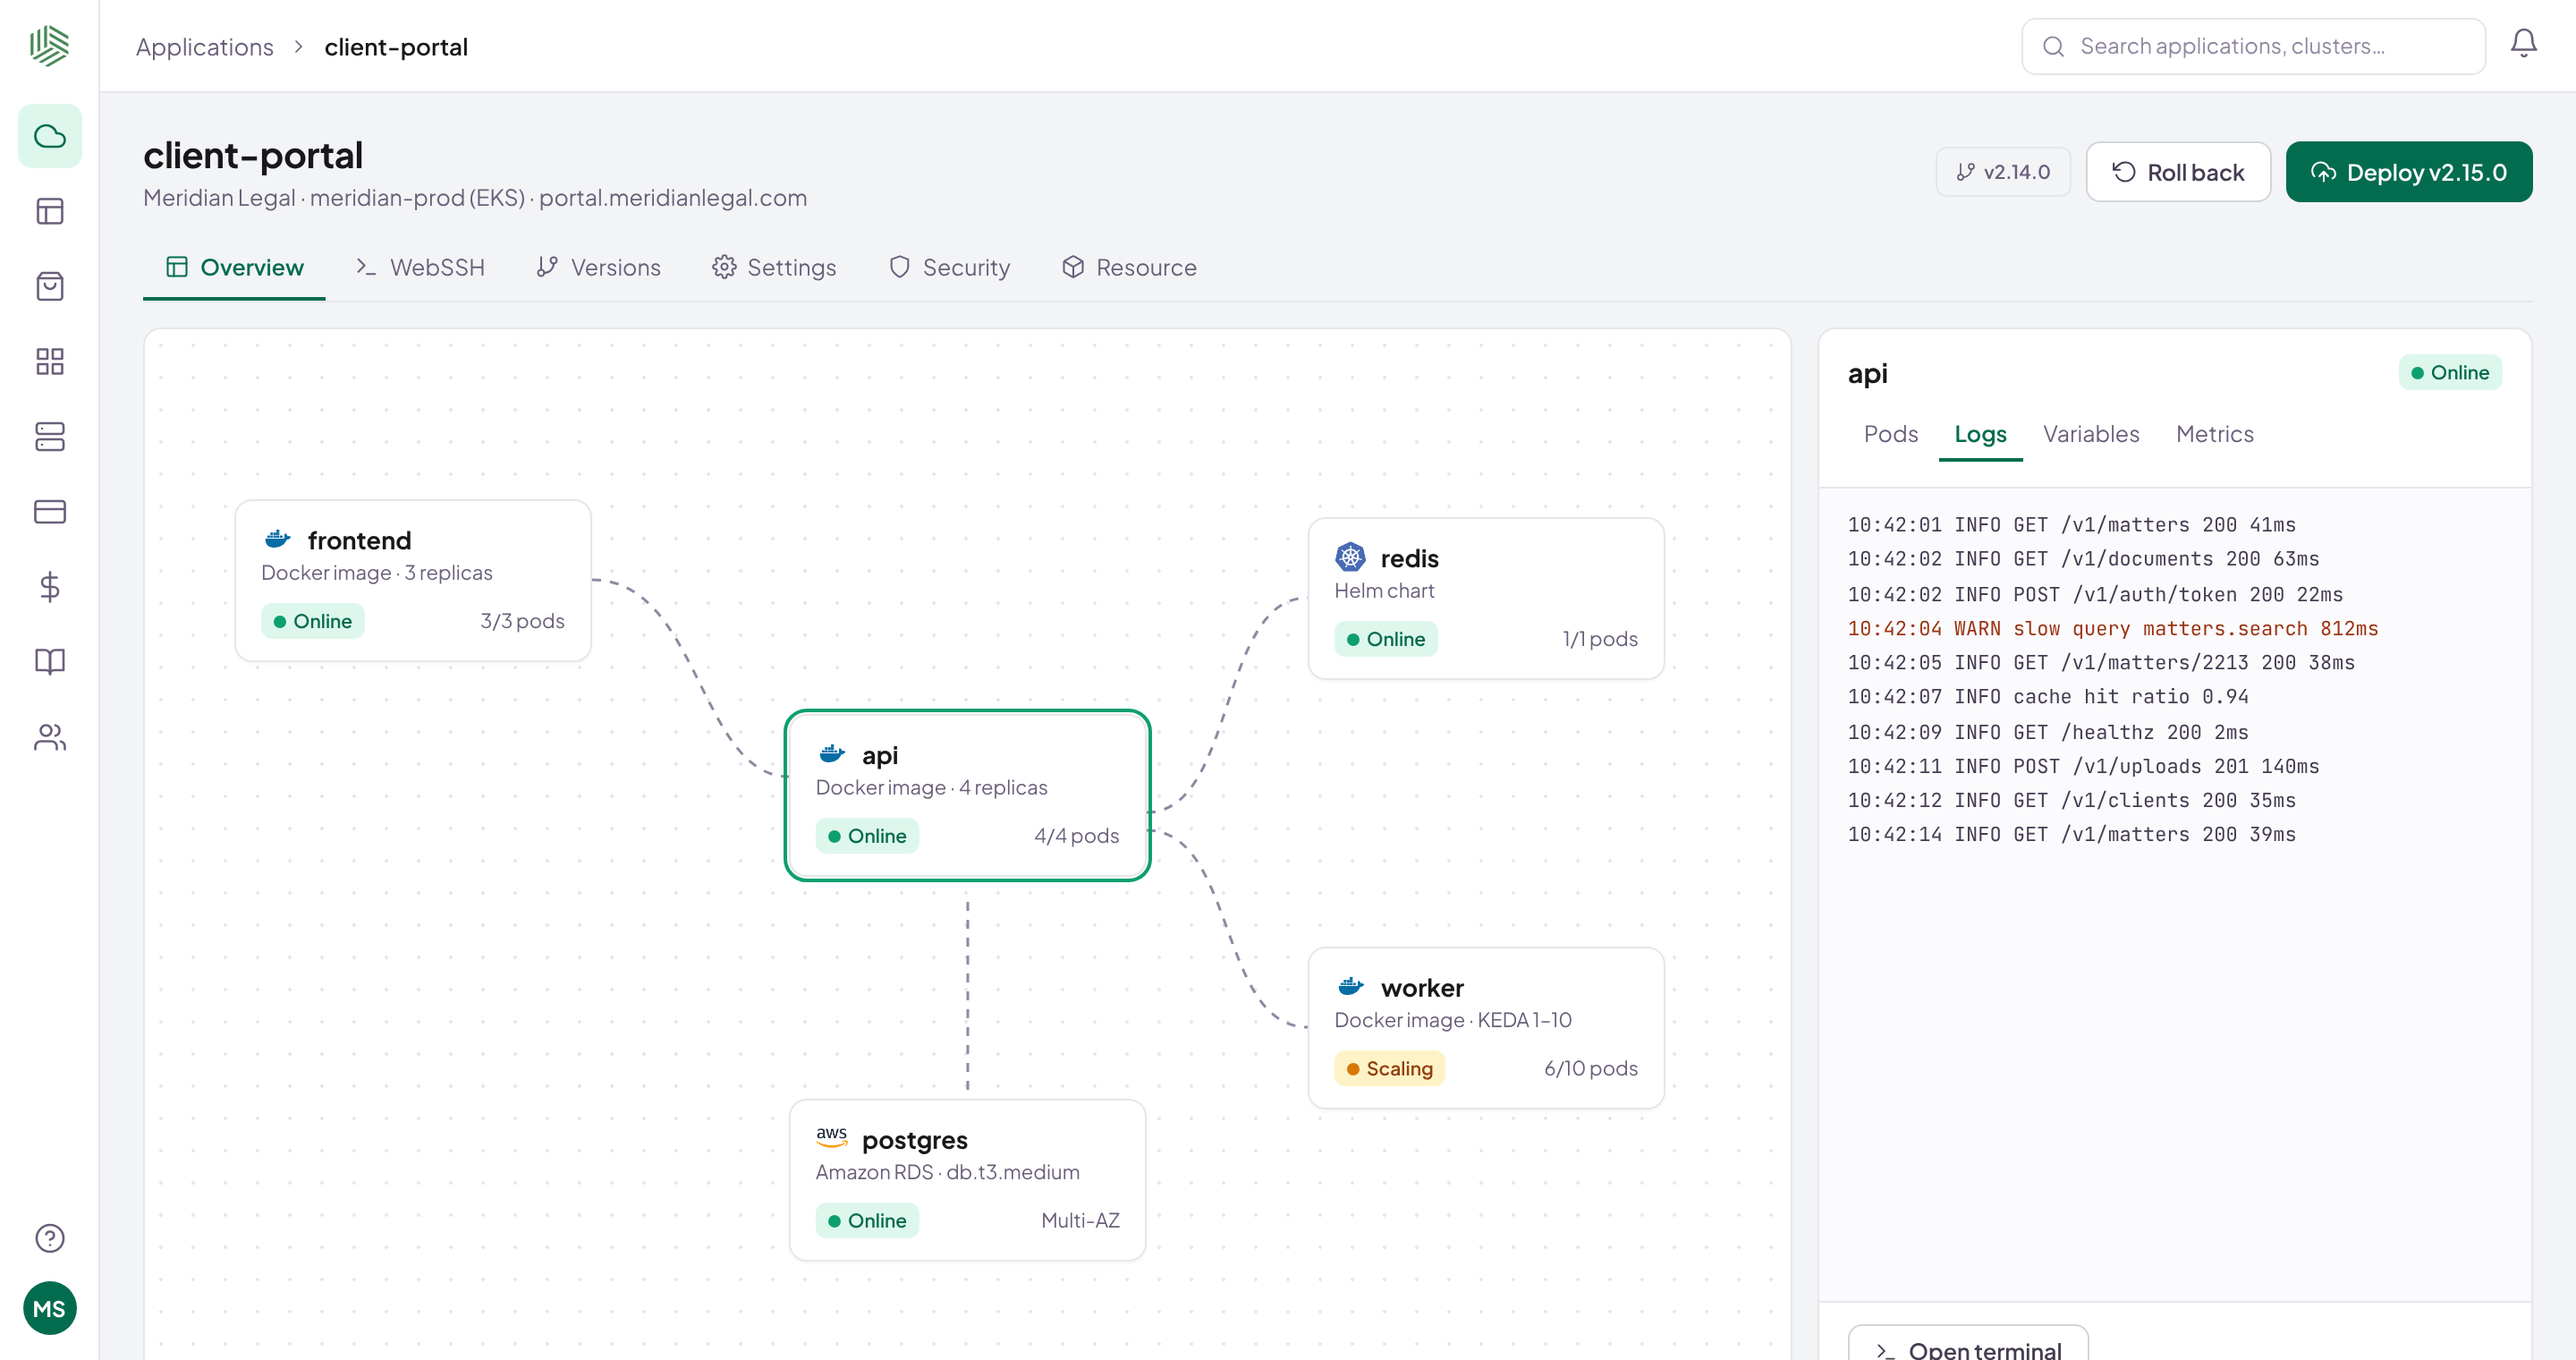Click the Docker icon on frontend card
This screenshot has width=2576, height=1360.
pyautogui.click(x=277, y=539)
